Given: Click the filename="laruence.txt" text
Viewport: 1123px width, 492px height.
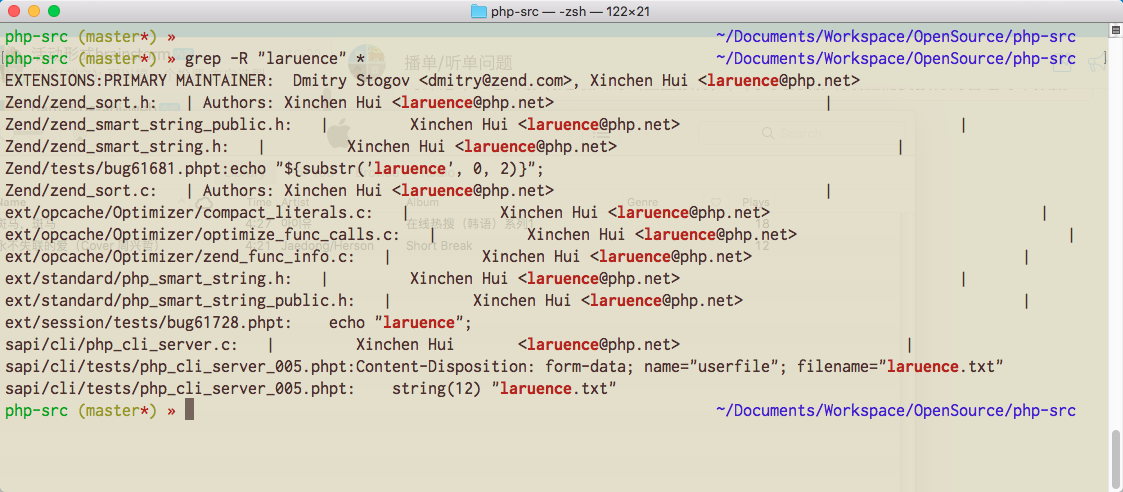Looking at the screenshot, I should 900,367.
